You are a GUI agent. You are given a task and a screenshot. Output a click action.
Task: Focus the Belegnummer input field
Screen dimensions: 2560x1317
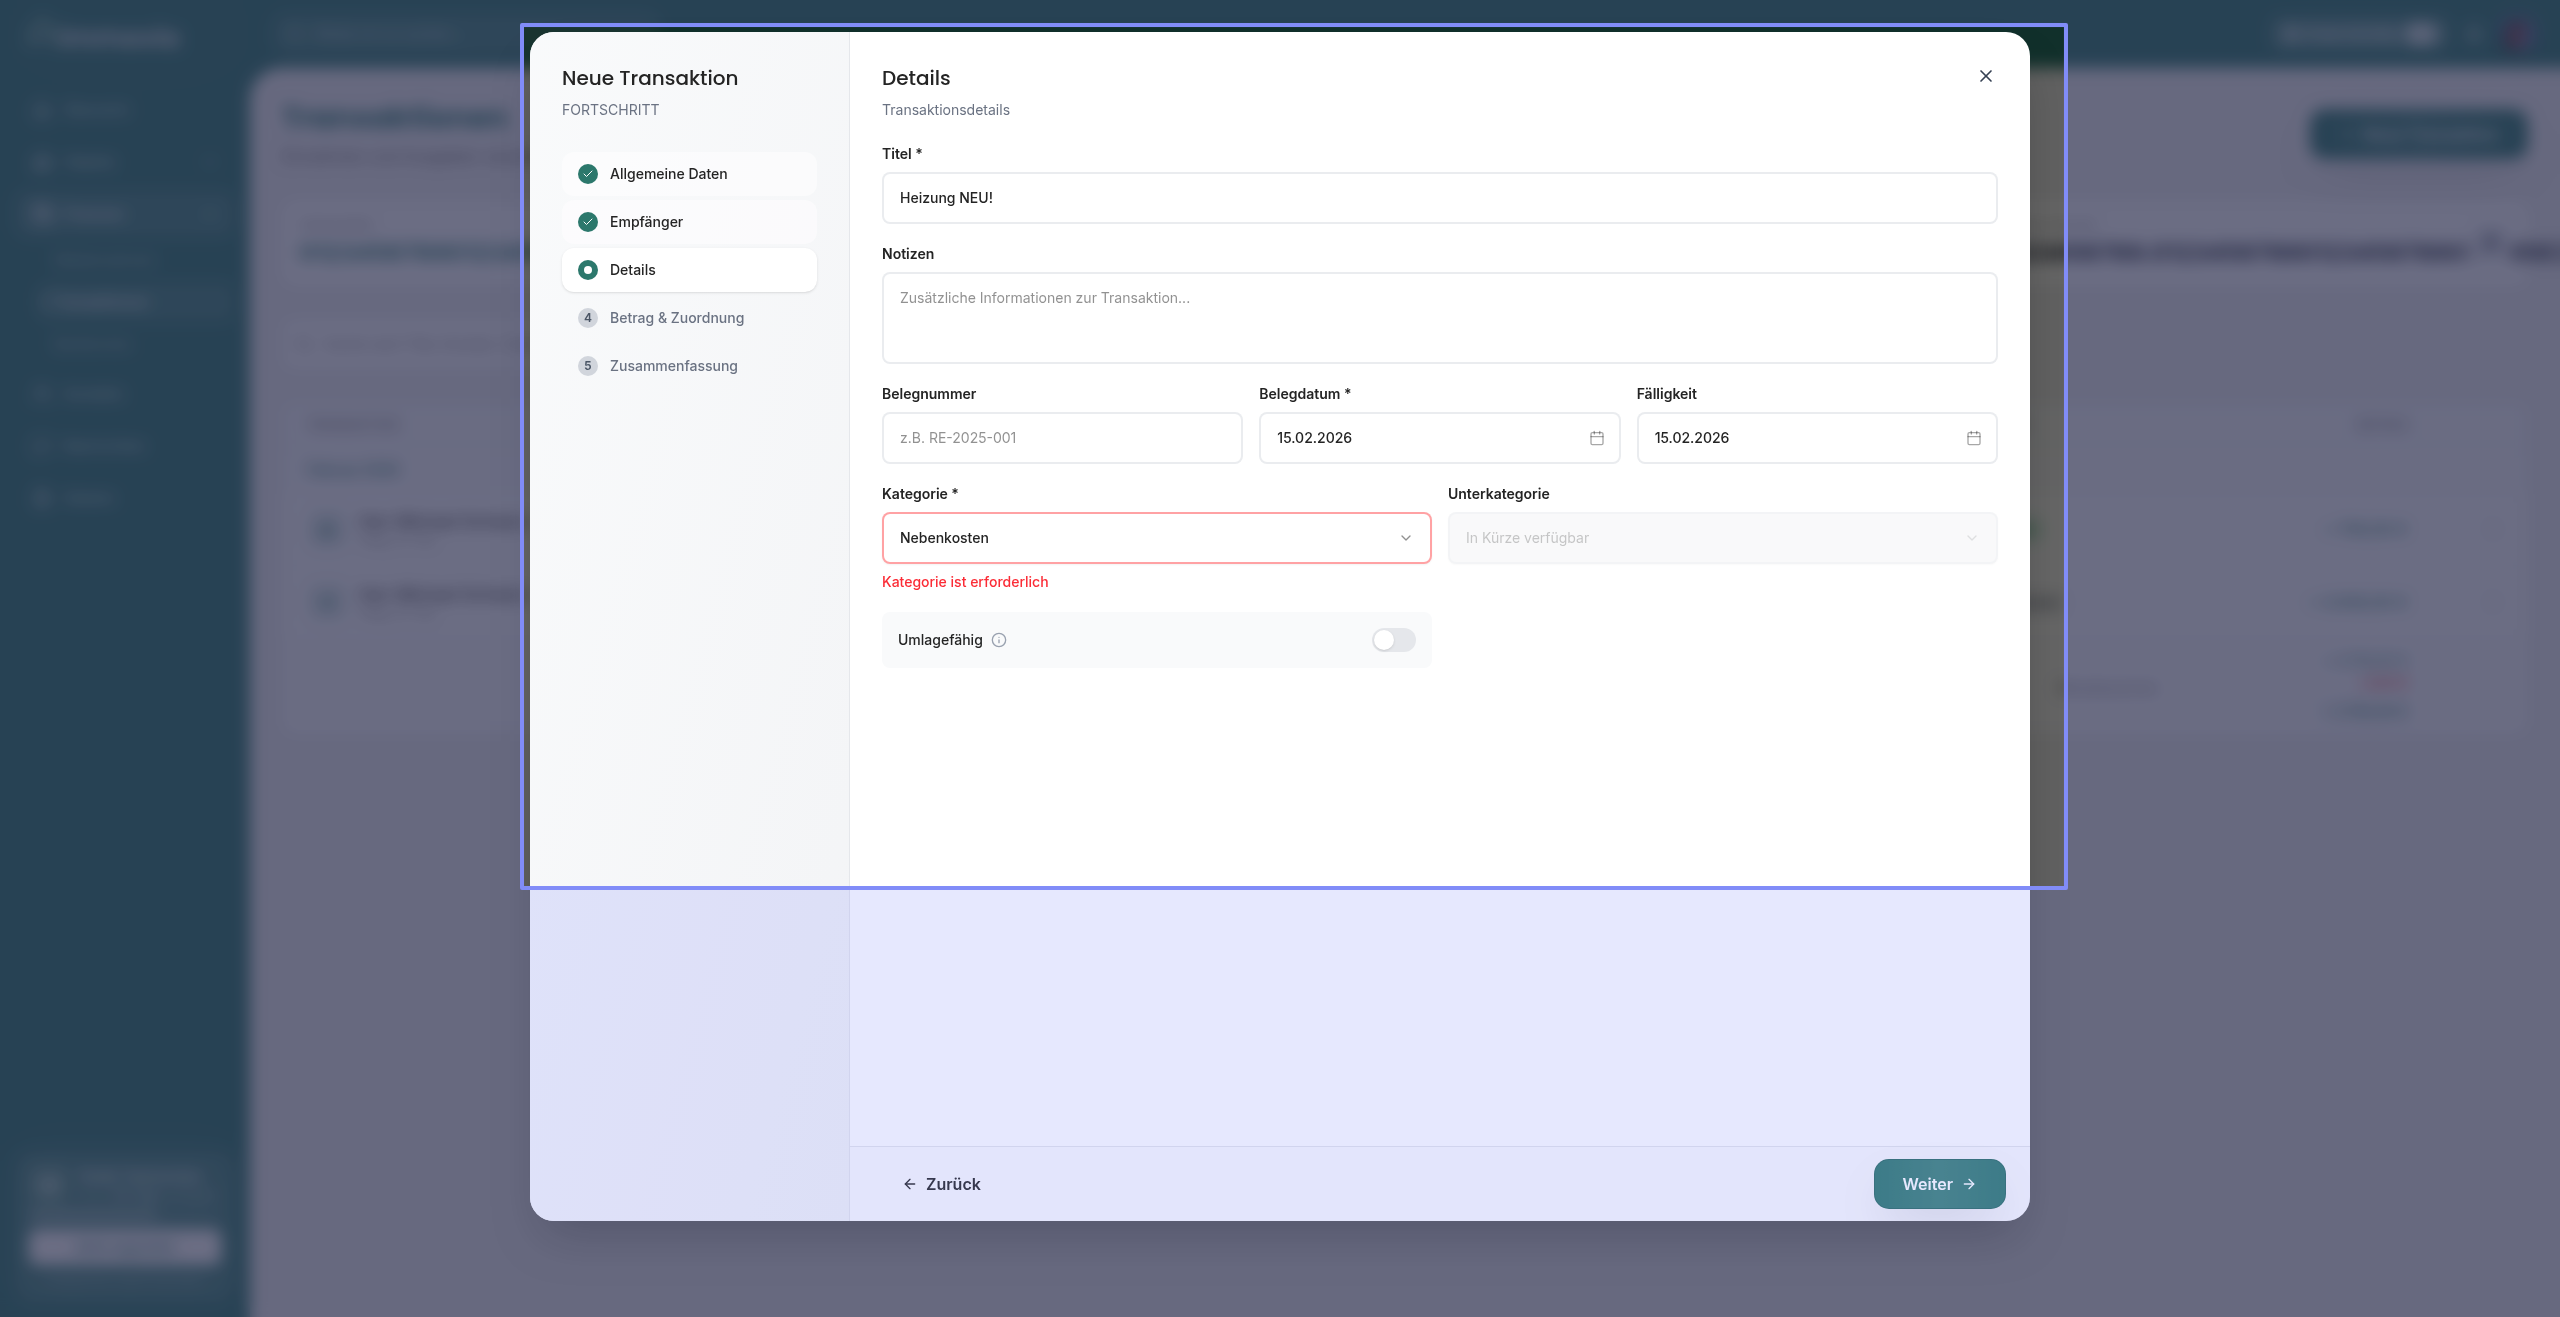[1061, 438]
